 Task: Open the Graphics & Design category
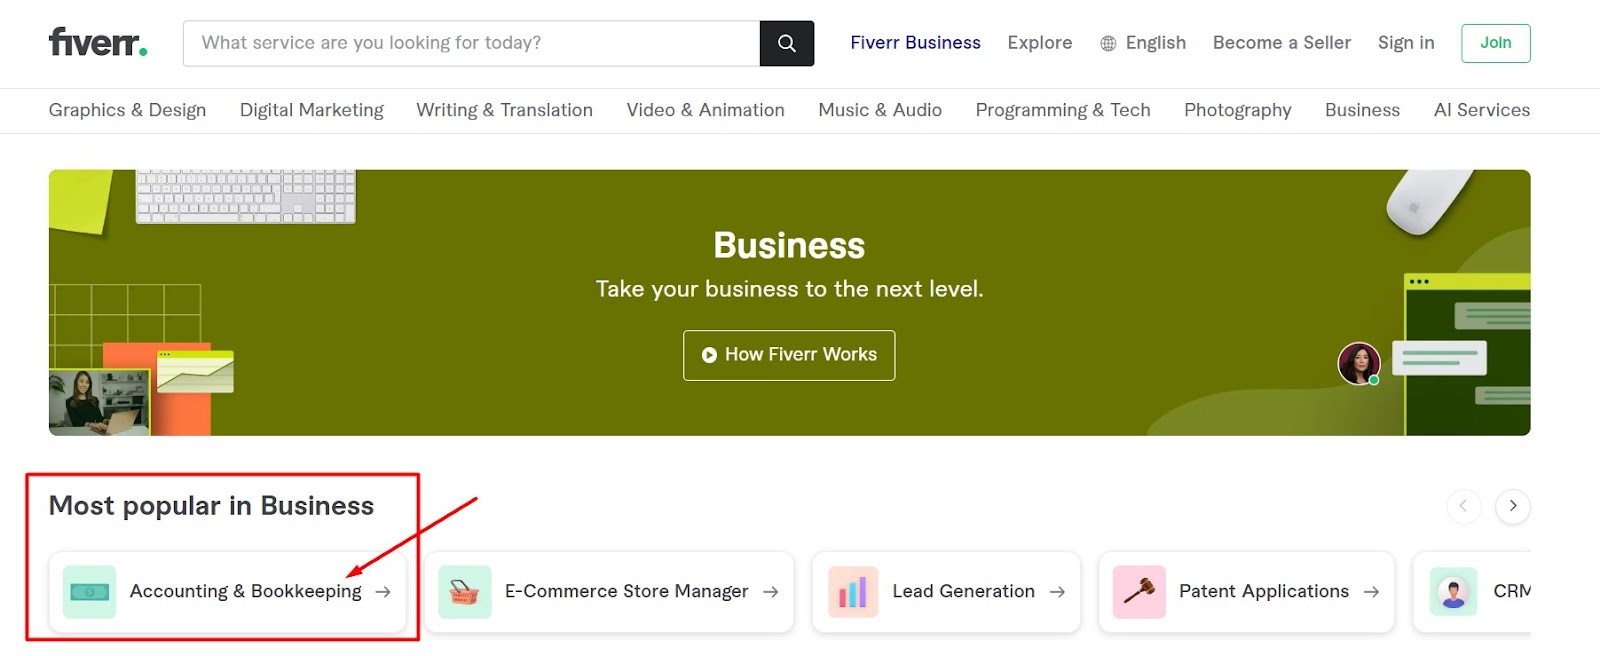(127, 110)
